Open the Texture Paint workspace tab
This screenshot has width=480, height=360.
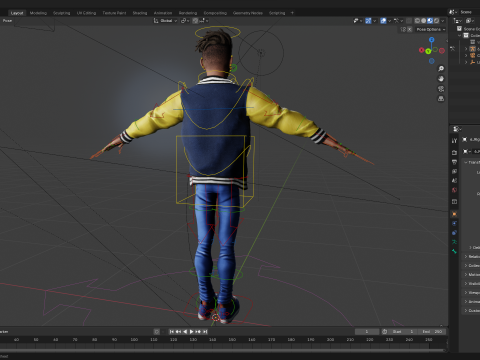(x=114, y=13)
